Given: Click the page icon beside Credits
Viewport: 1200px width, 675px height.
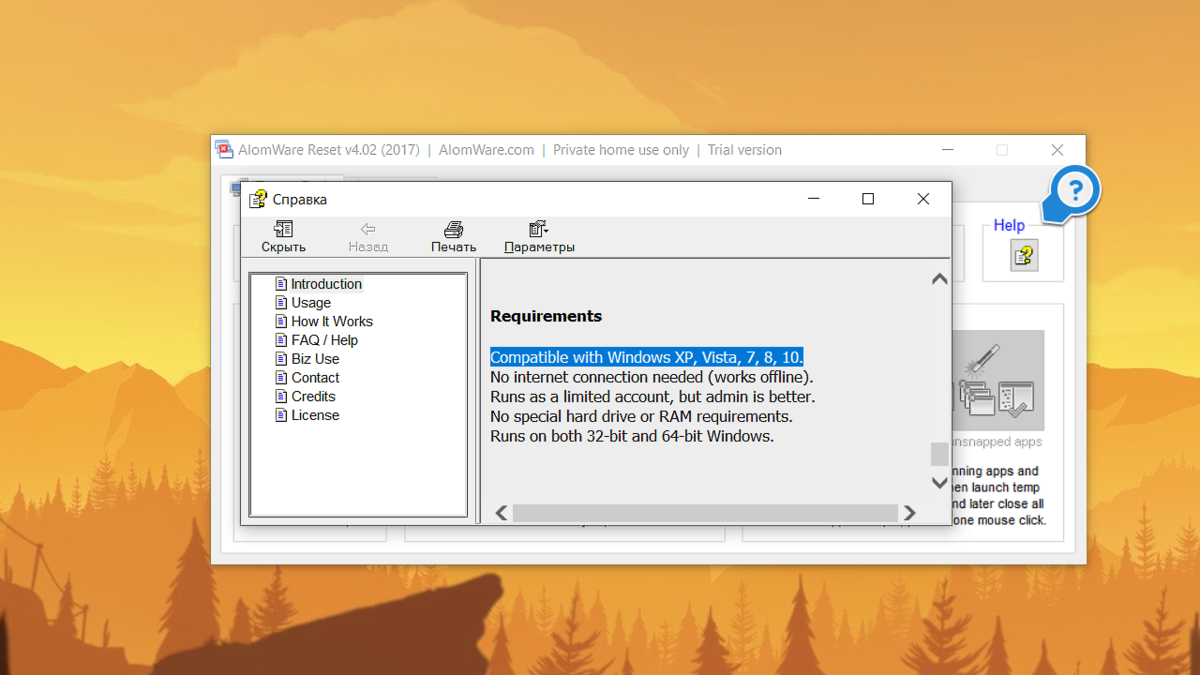Looking at the screenshot, I should pos(281,397).
